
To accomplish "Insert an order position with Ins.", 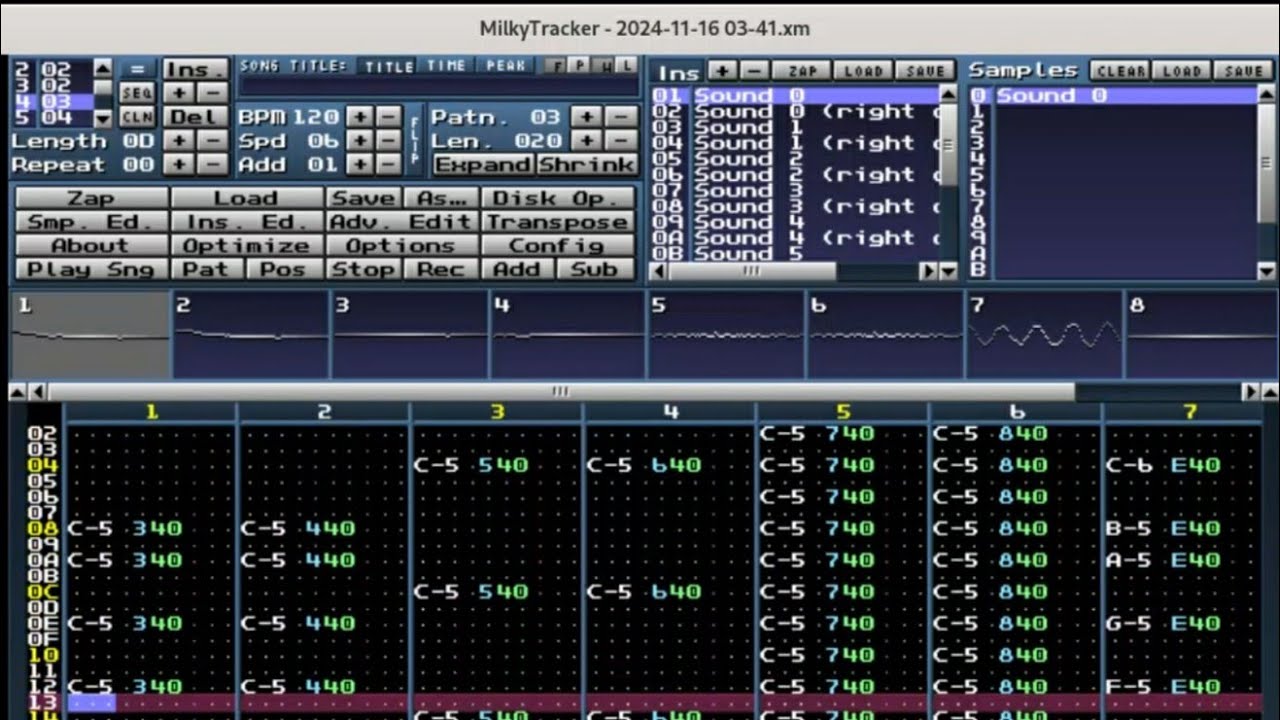I will [x=195, y=69].
